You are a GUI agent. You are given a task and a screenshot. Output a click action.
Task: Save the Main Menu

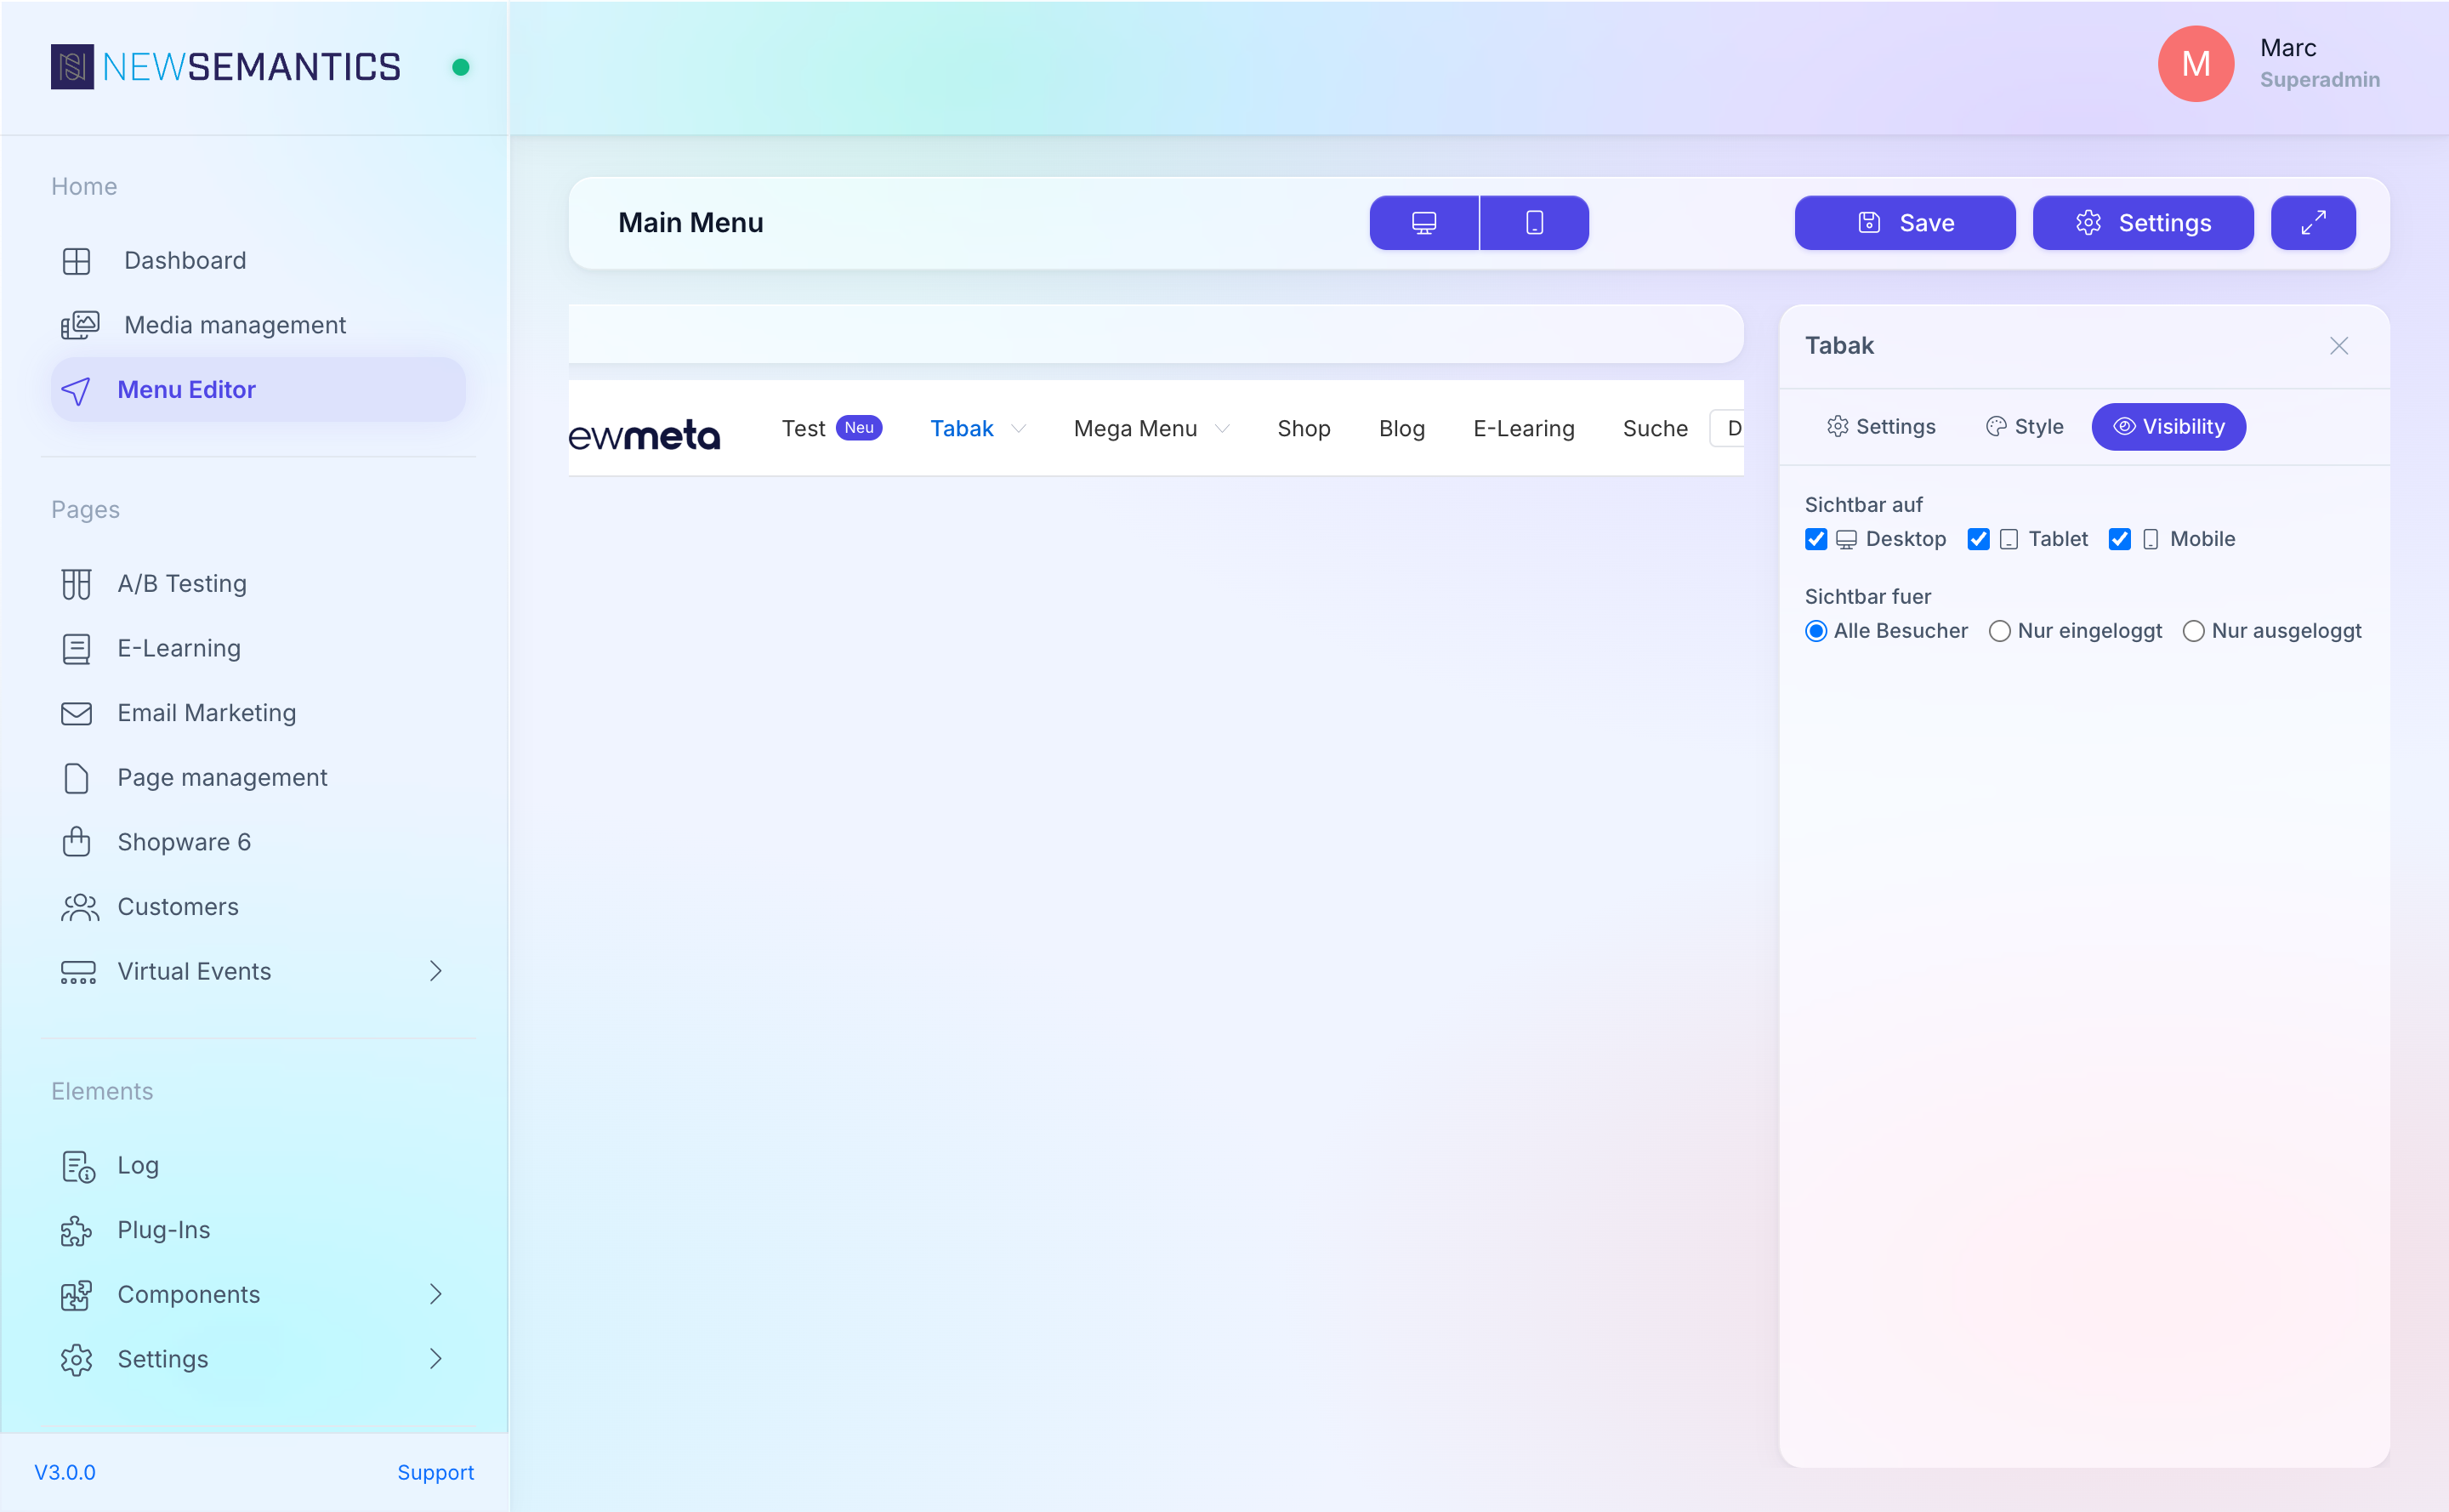click(x=1905, y=223)
